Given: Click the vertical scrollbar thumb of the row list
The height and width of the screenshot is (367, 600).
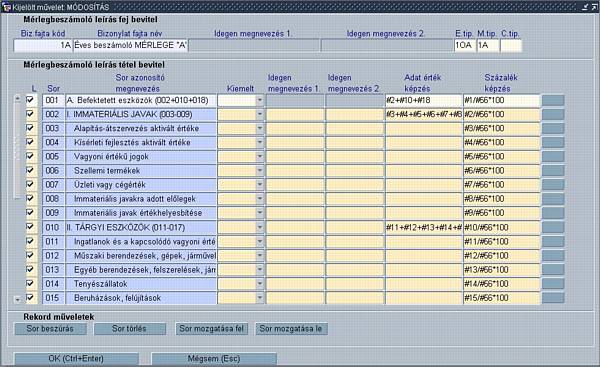Looking at the screenshot, I should coord(17,150).
